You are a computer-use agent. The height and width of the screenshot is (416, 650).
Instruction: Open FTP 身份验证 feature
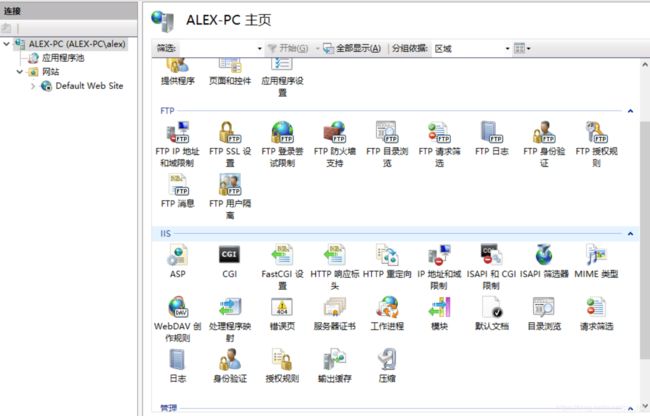pos(544,144)
